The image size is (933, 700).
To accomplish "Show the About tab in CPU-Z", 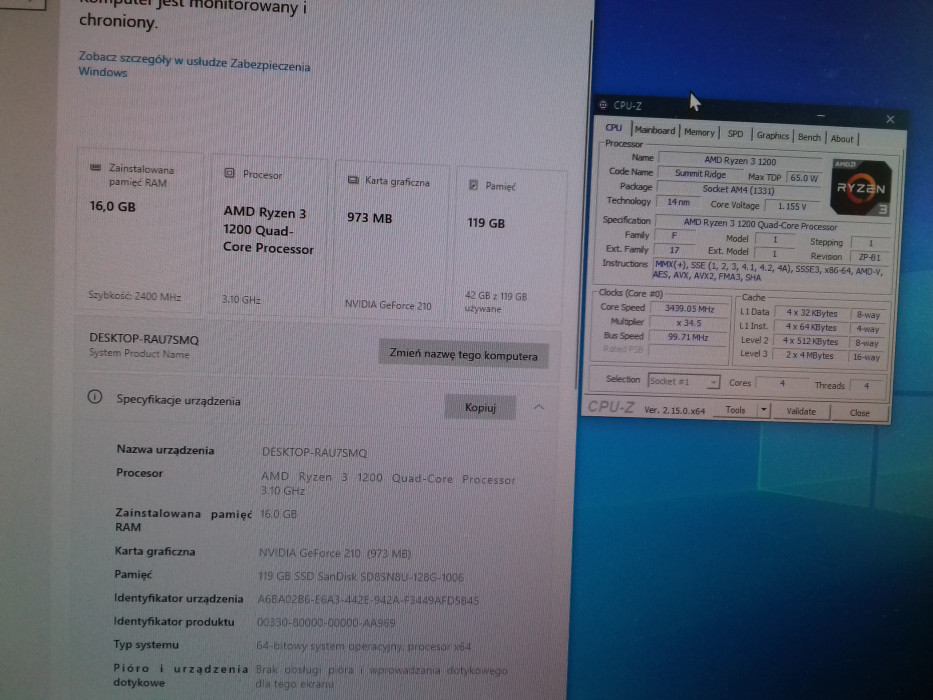I will click(x=842, y=139).
